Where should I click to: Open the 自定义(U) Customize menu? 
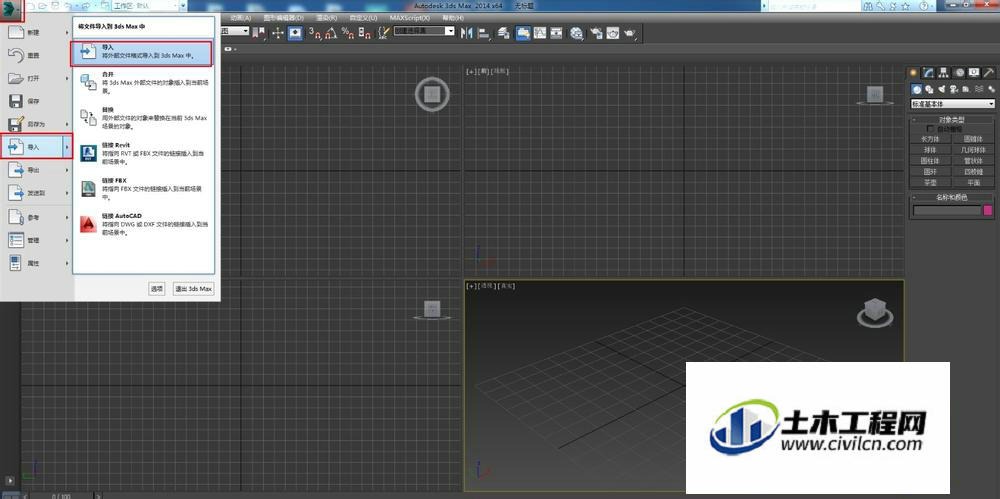(364, 18)
